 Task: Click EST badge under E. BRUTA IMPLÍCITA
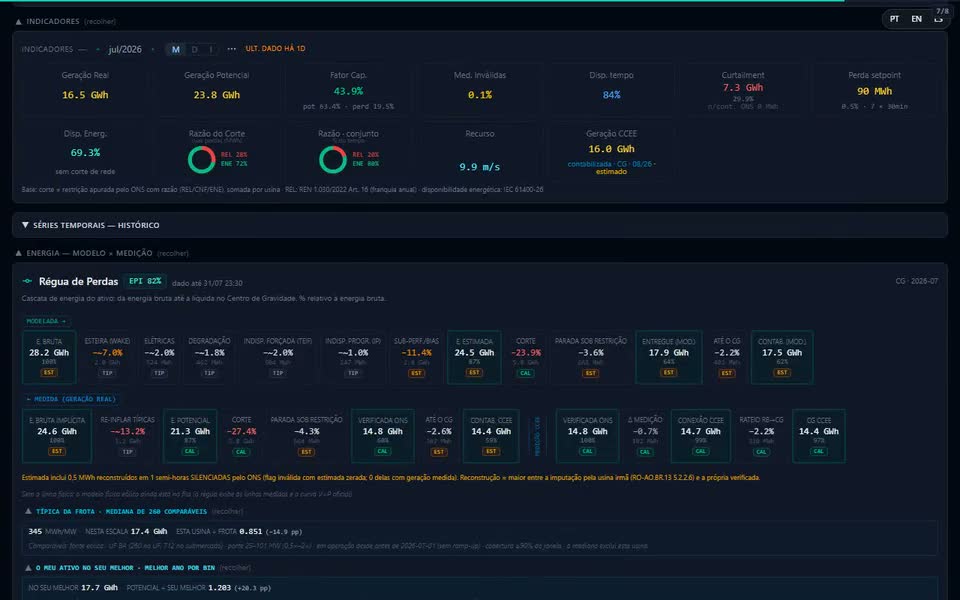(57, 451)
